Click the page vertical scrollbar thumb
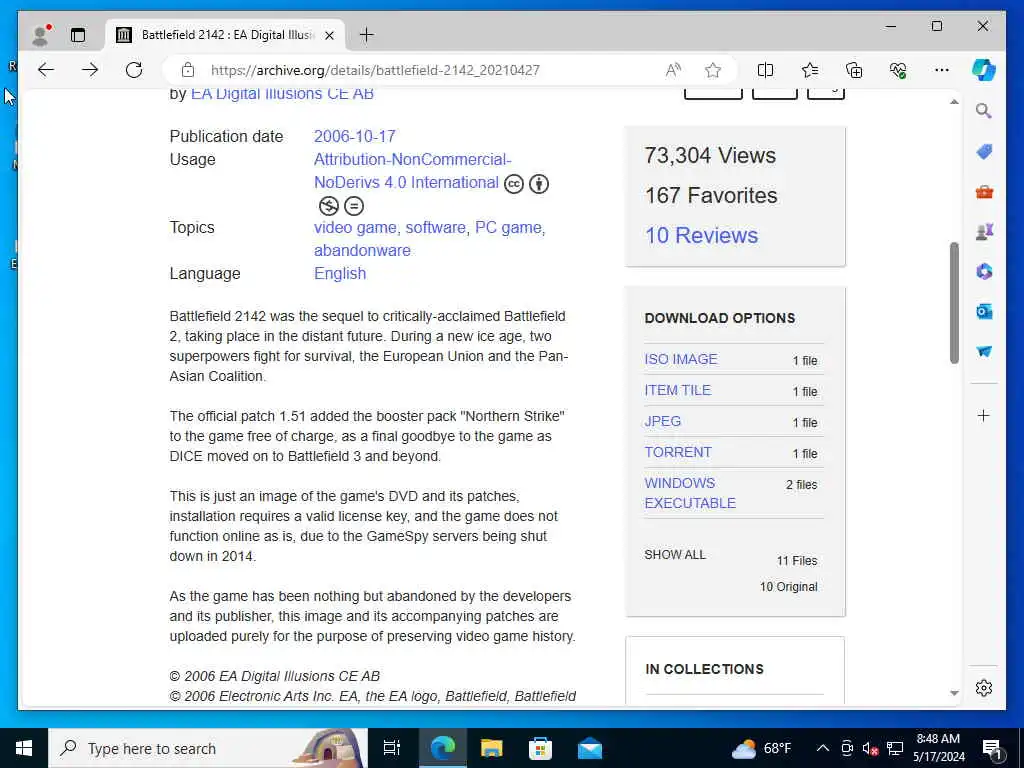 pyautogui.click(x=954, y=303)
